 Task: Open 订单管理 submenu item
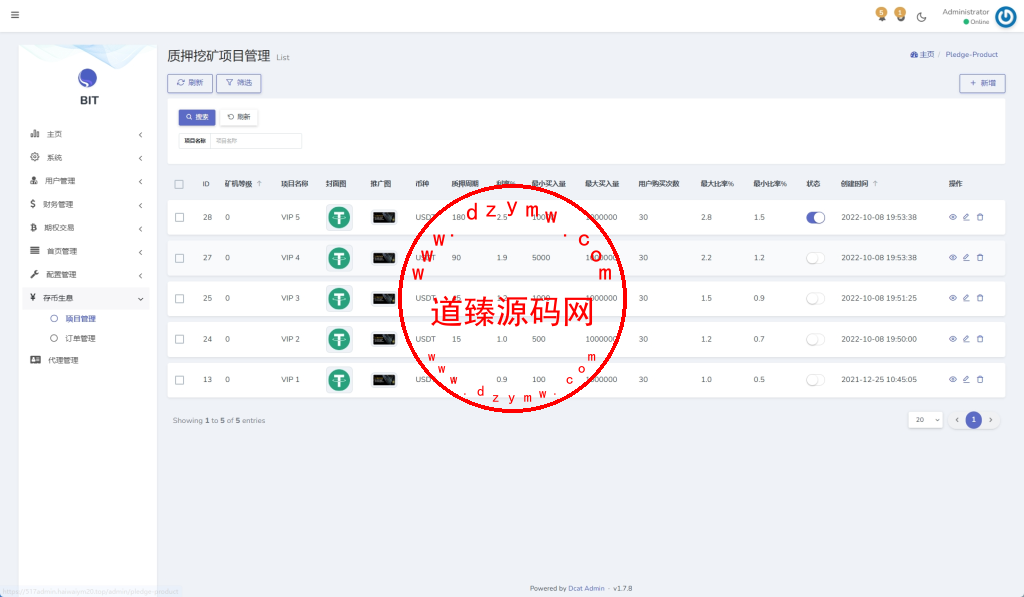pyautogui.click(x=80, y=338)
